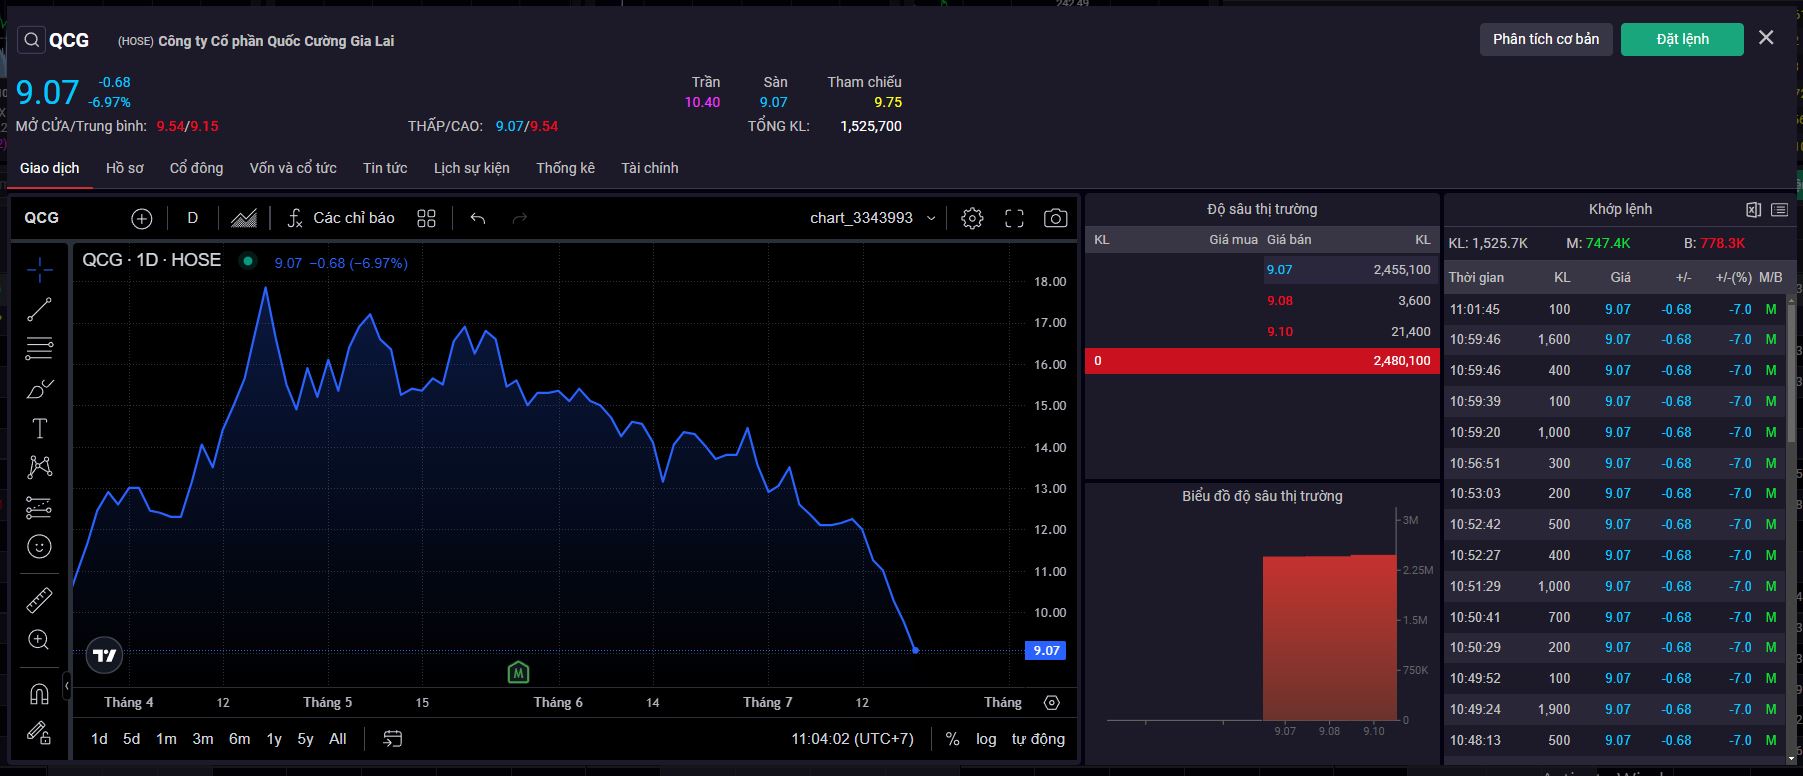
Task: Set chart range to 5y
Action: [x=306, y=739]
